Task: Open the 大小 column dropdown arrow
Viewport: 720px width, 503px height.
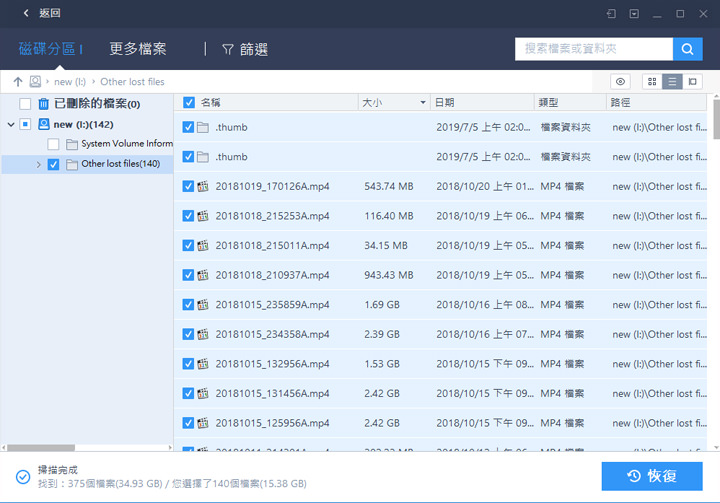Action: click(x=423, y=102)
